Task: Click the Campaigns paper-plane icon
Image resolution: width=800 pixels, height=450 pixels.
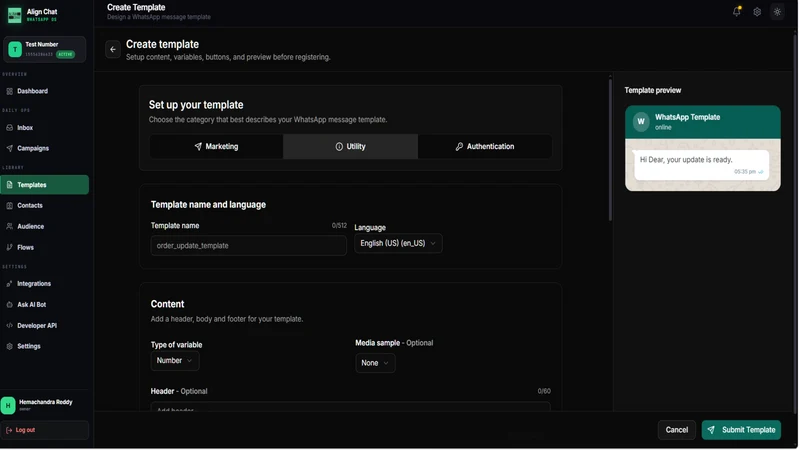Action: click(10, 148)
